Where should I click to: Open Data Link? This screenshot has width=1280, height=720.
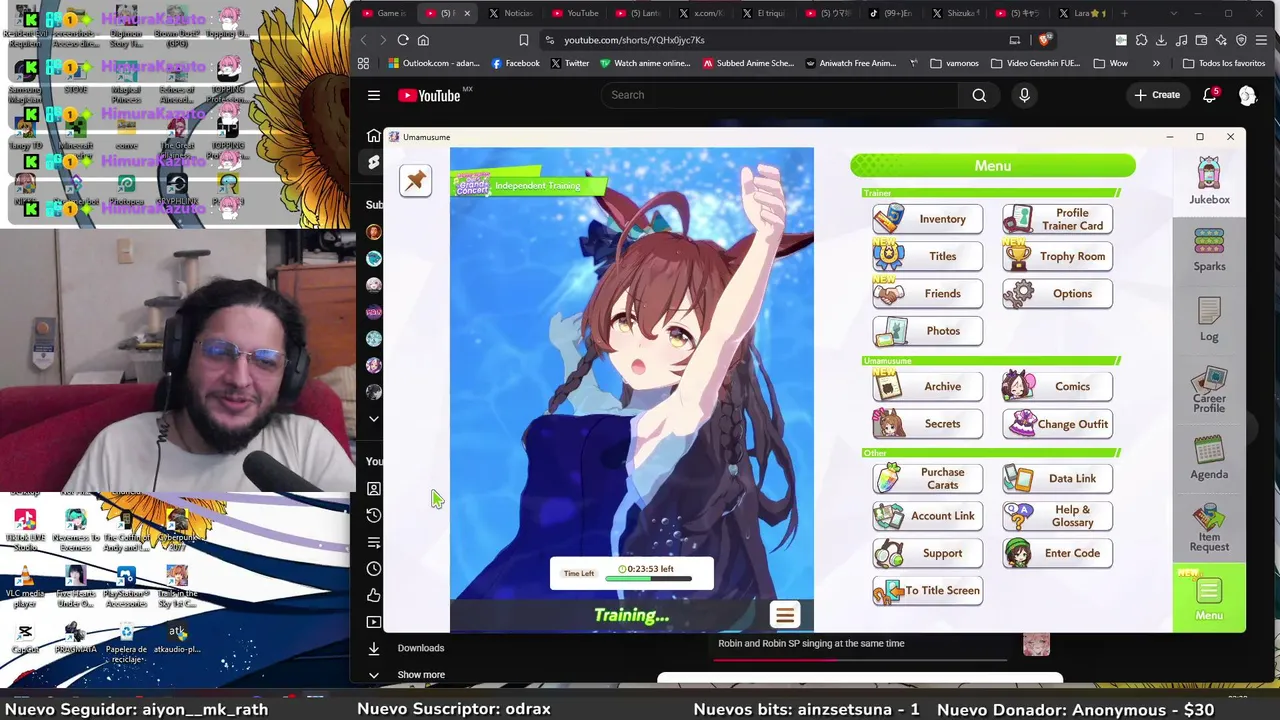click(x=1057, y=479)
